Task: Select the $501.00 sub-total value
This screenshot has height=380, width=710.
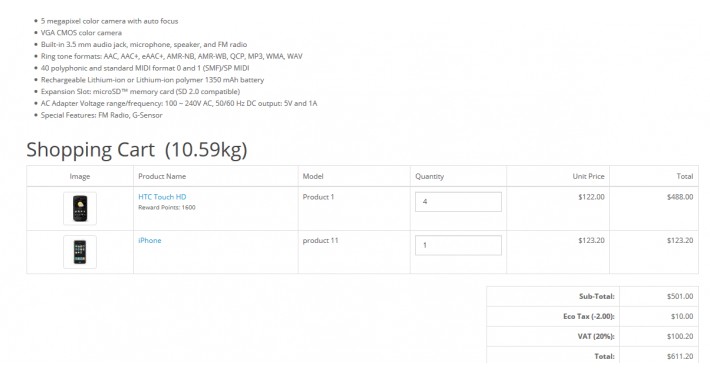Action: coord(680,296)
